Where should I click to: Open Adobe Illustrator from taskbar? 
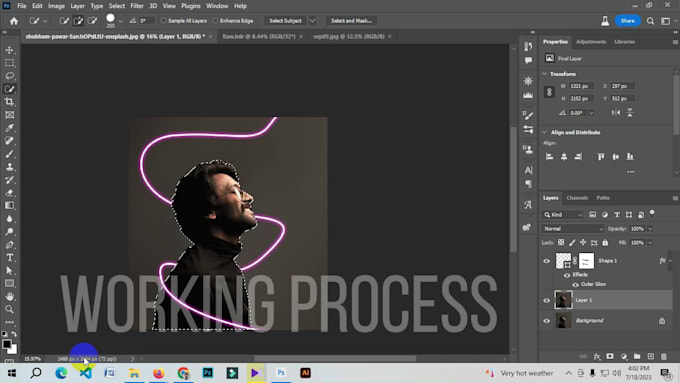click(305, 373)
